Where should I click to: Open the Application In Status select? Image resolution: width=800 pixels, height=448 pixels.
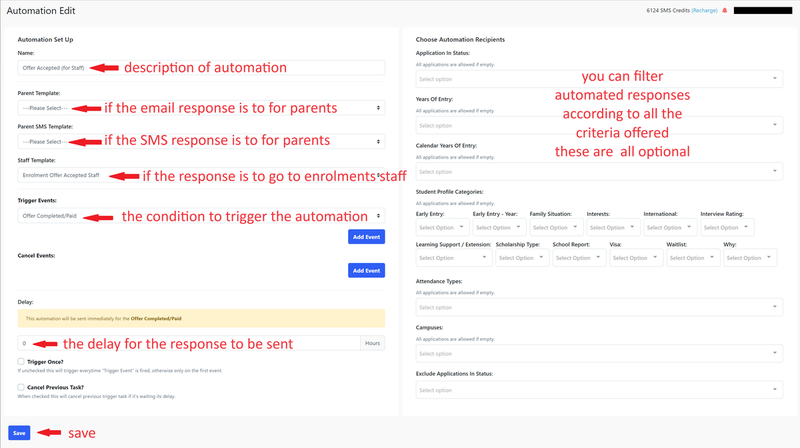point(599,79)
